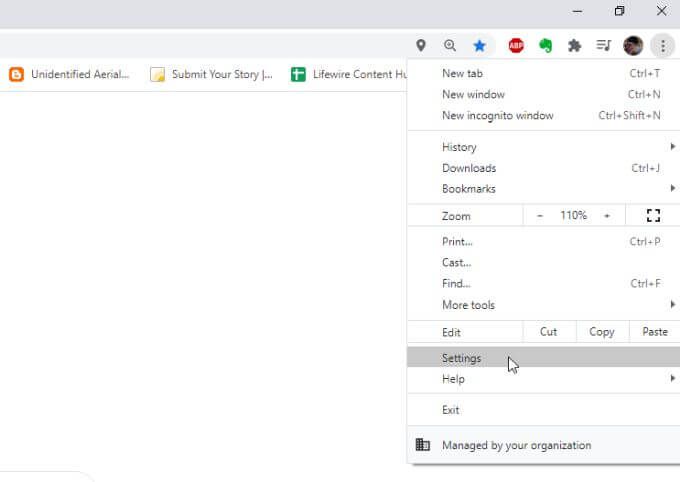Image resolution: width=680 pixels, height=482 pixels.
Task: Decrease zoom with the minus button
Action: click(x=540, y=216)
